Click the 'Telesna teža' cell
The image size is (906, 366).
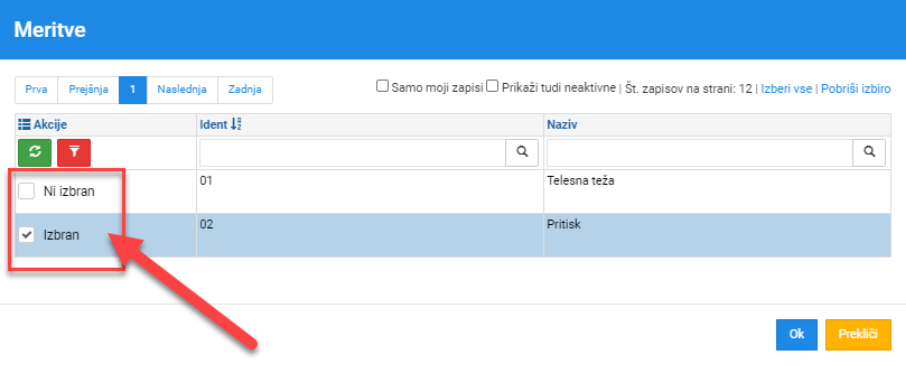[716, 191]
